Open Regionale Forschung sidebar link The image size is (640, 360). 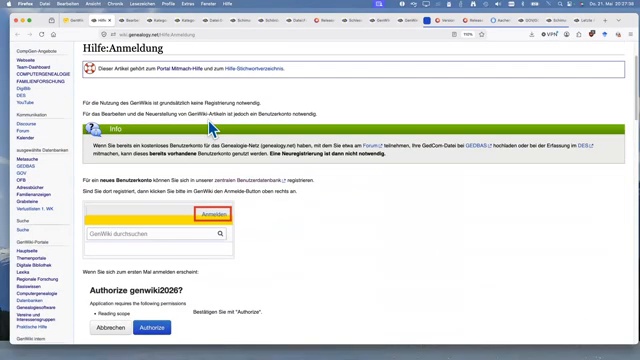click(x=37, y=279)
